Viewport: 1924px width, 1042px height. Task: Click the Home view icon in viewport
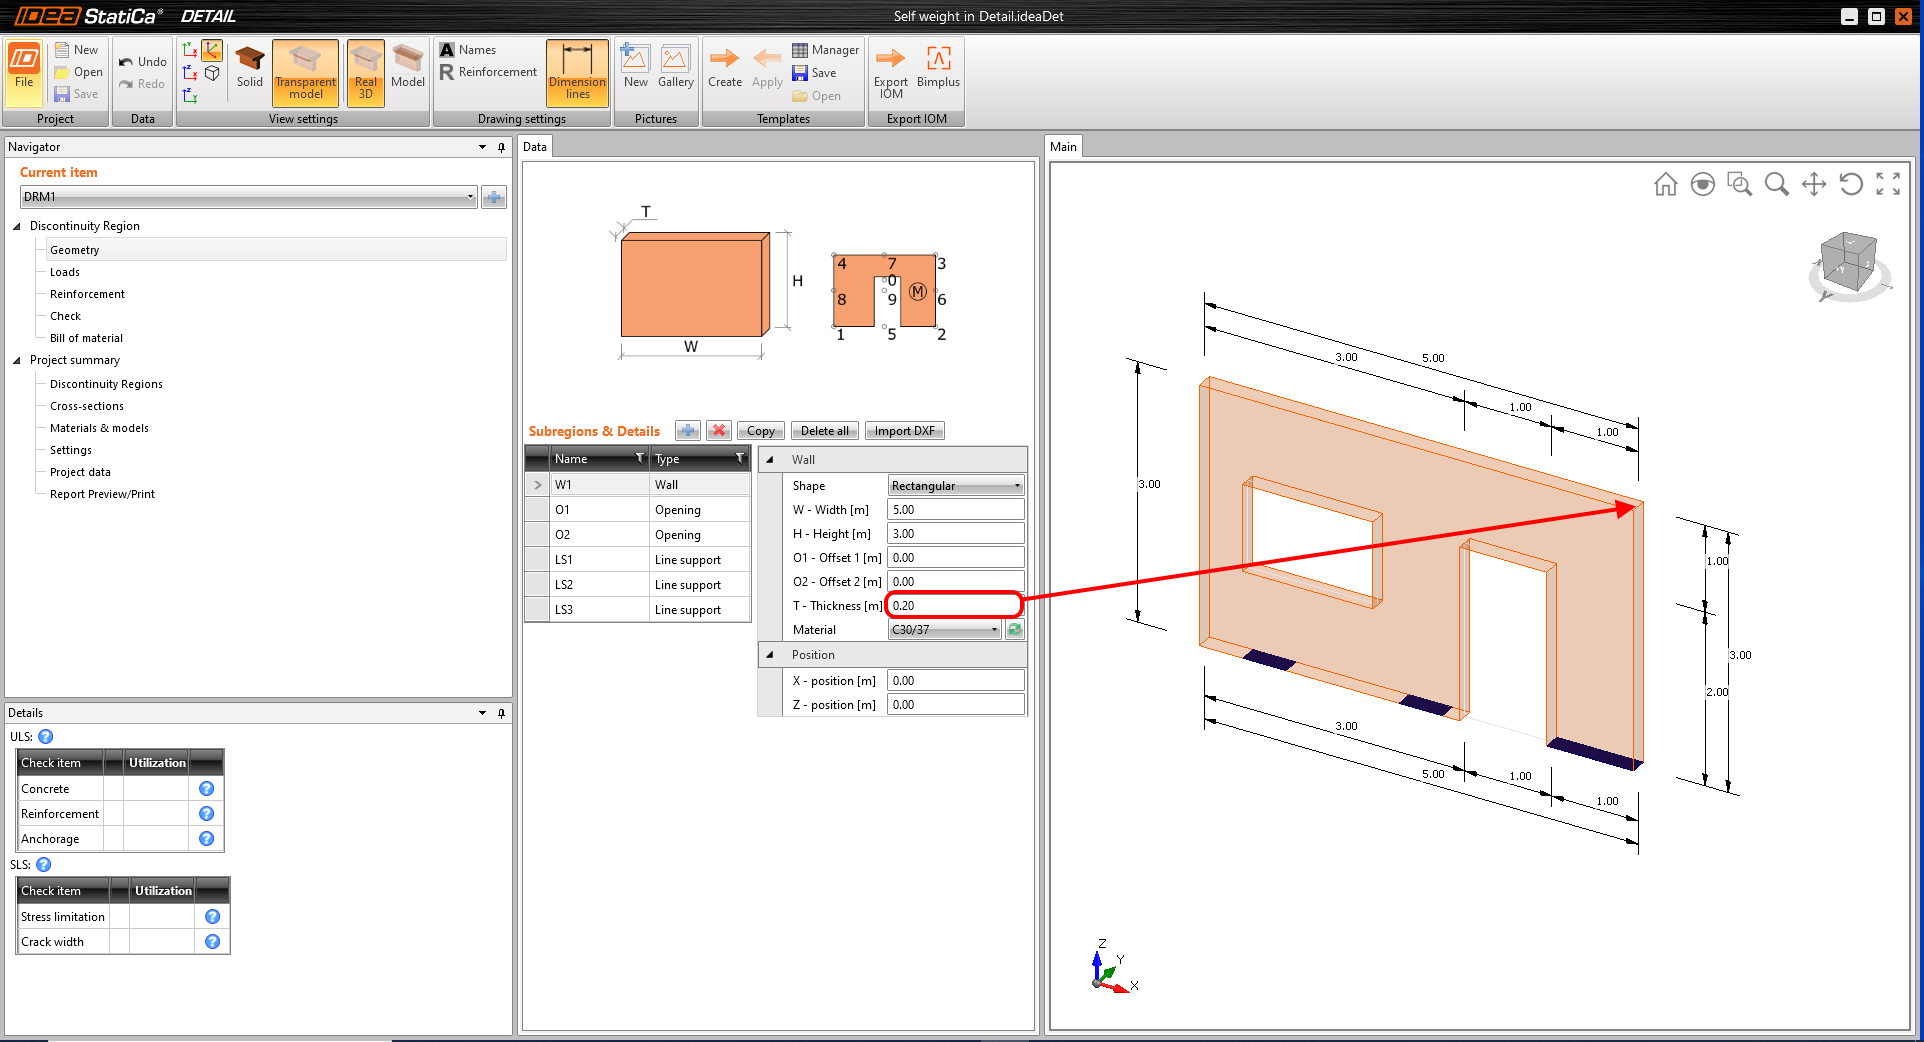pos(1665,184)
